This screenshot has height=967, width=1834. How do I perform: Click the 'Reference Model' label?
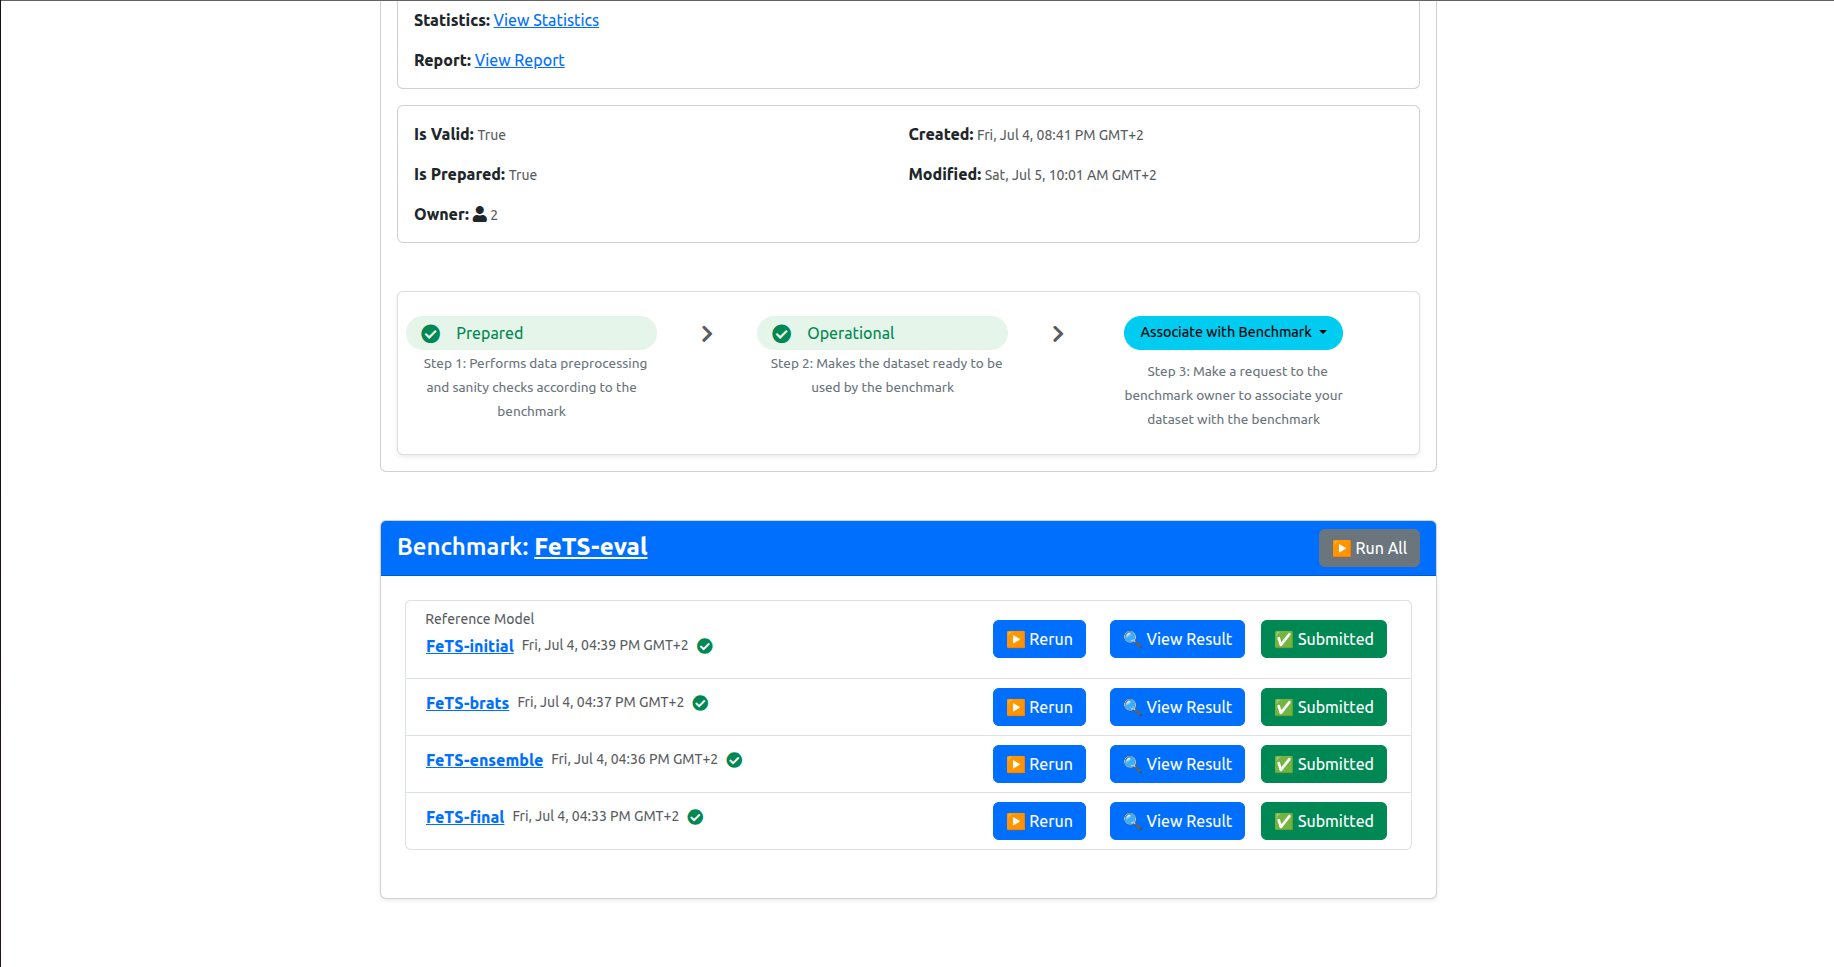[480, 619]
